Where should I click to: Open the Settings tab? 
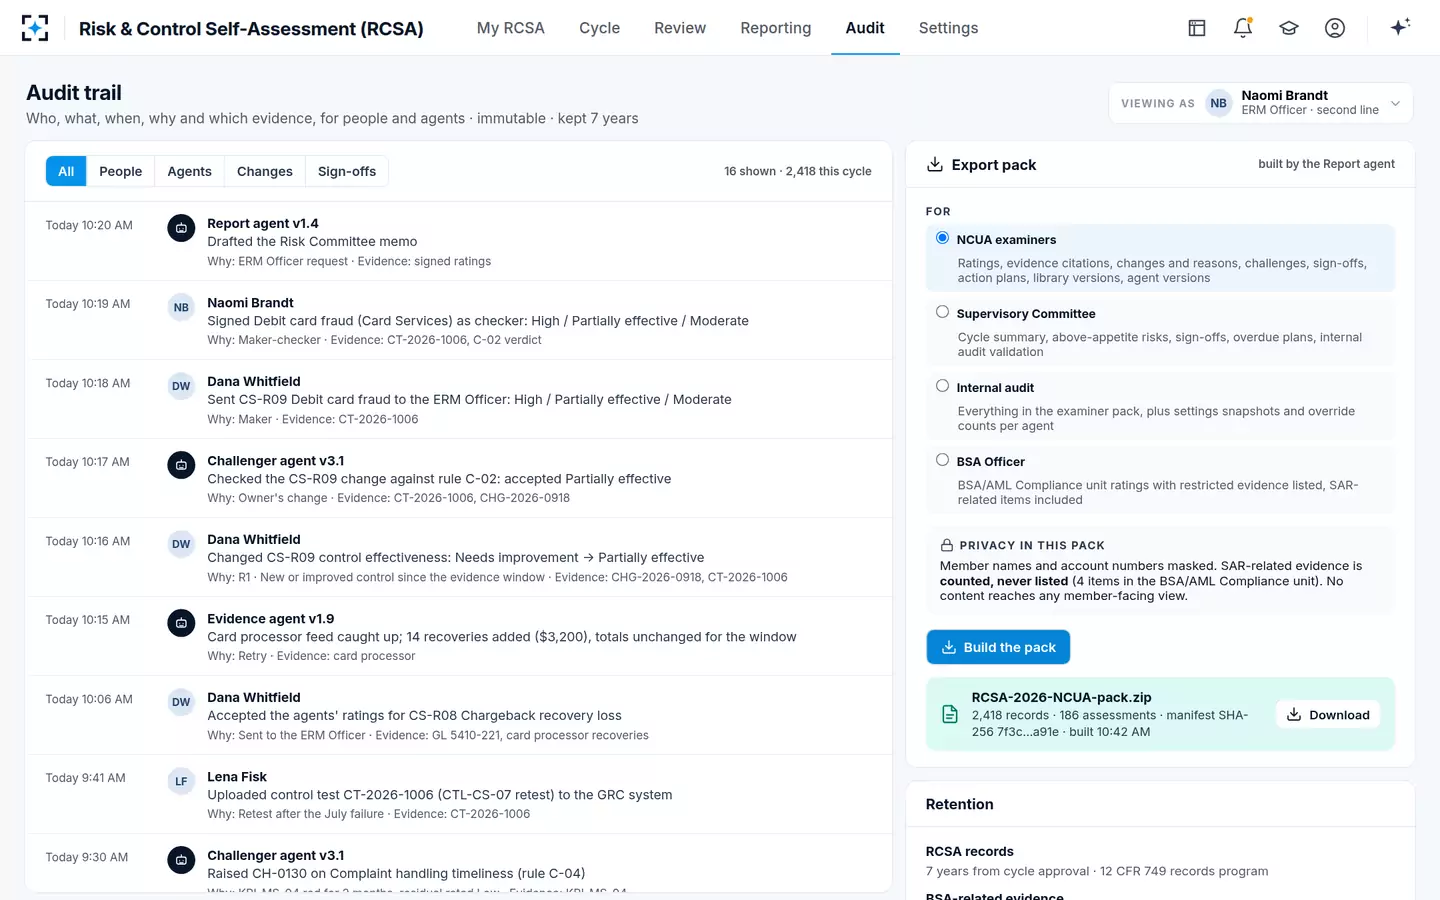948,28
